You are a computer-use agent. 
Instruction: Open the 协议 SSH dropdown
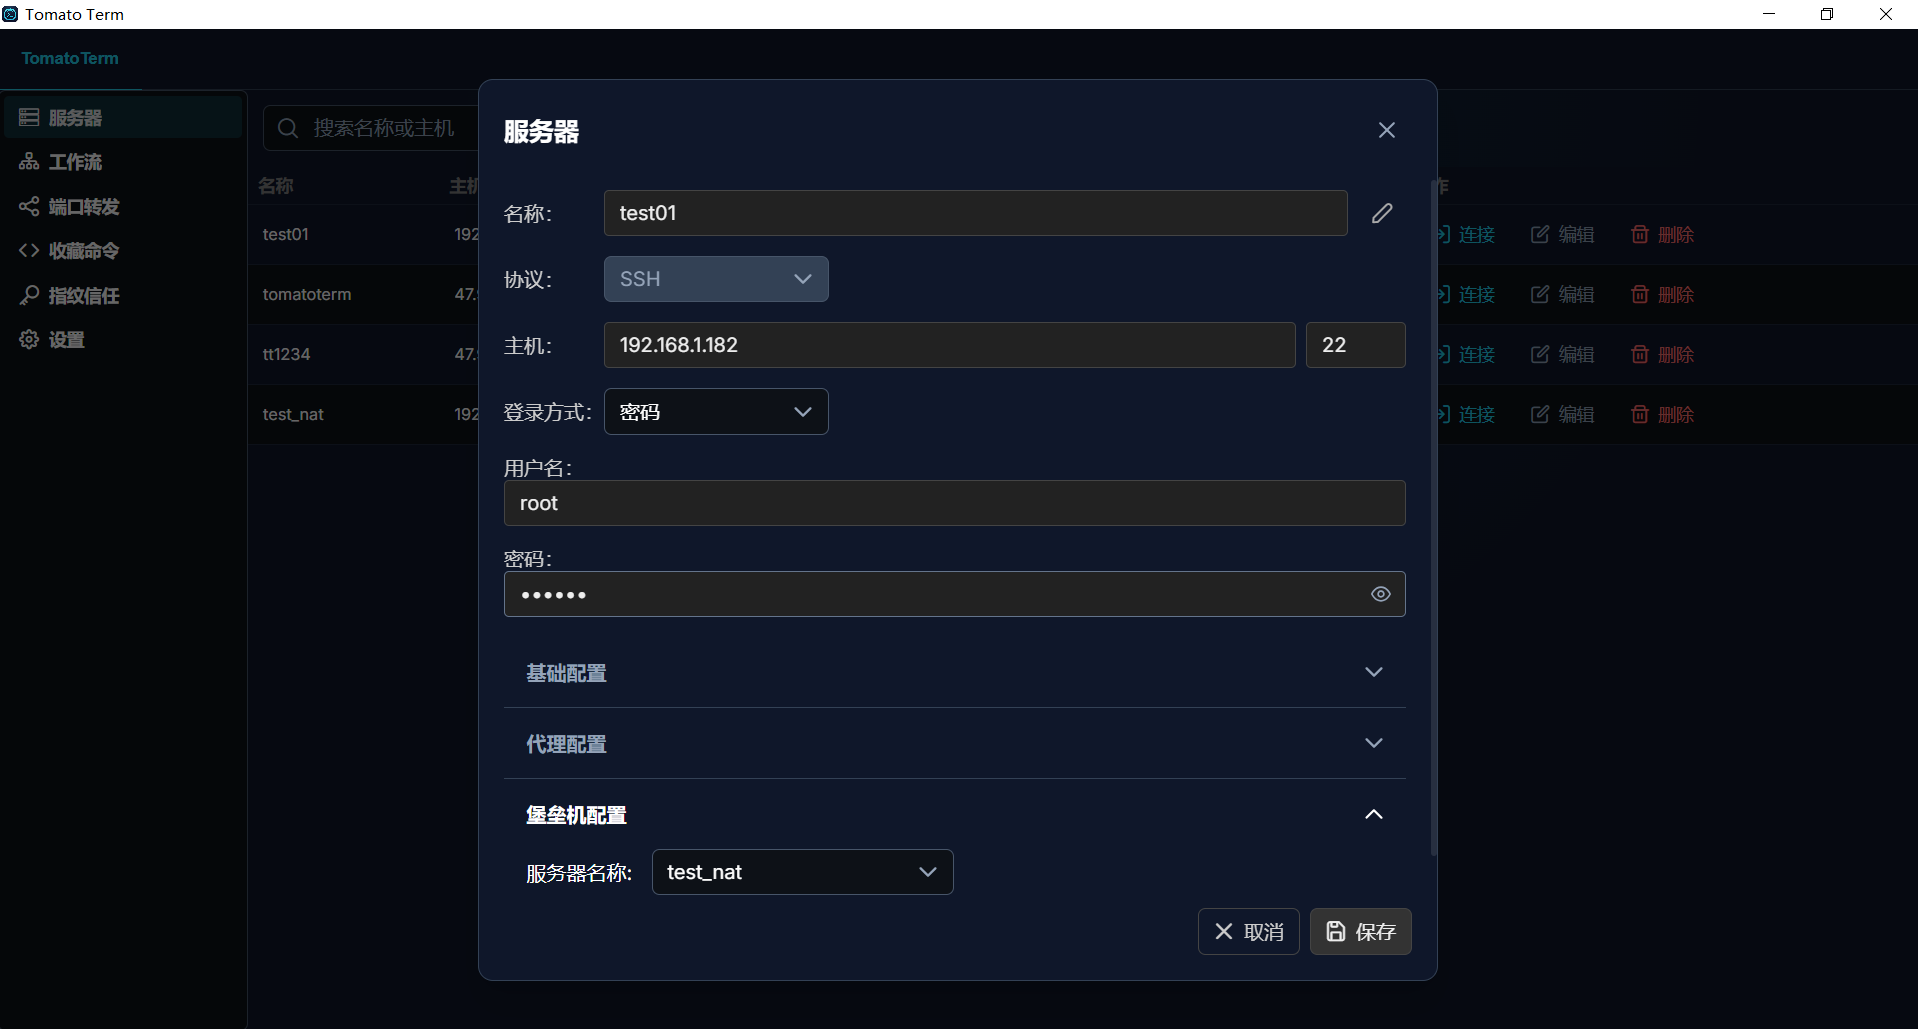point(715,279)
